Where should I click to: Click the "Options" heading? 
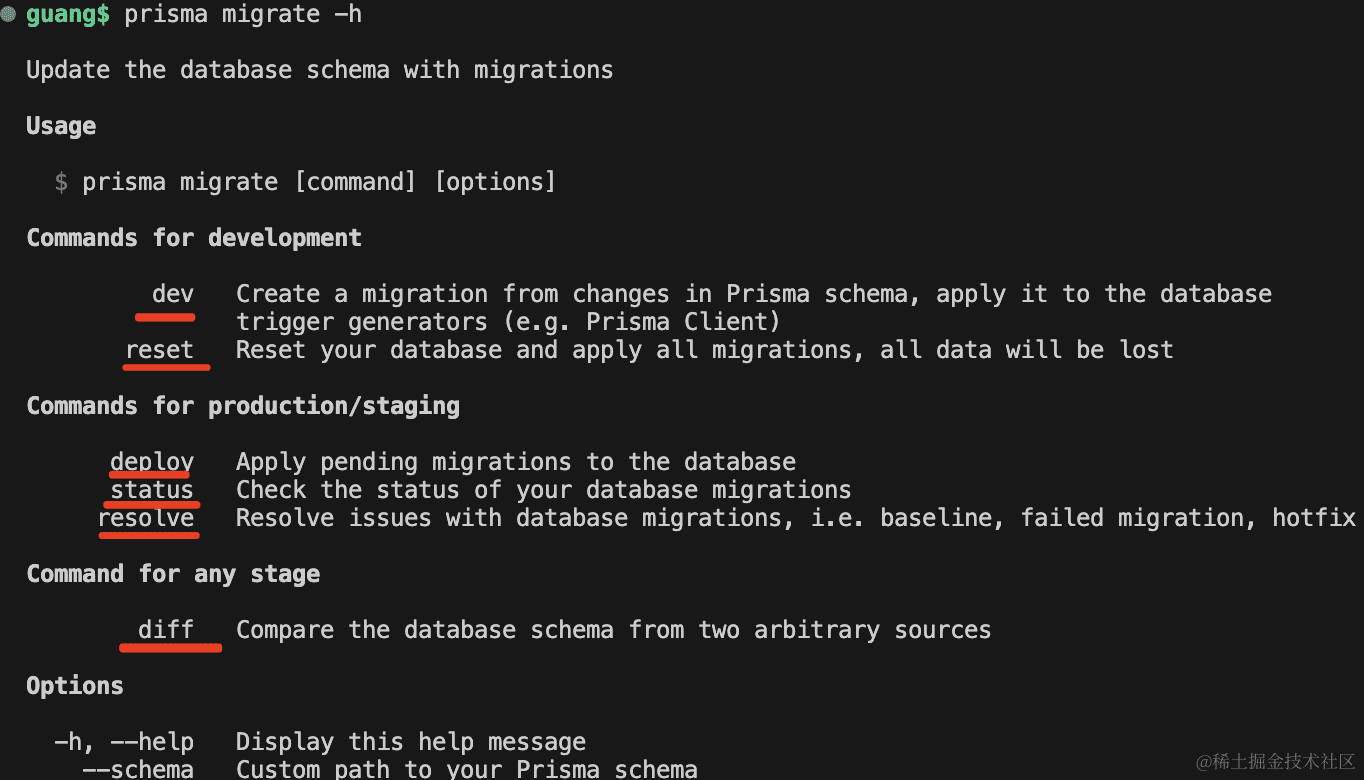coord(75,686)
